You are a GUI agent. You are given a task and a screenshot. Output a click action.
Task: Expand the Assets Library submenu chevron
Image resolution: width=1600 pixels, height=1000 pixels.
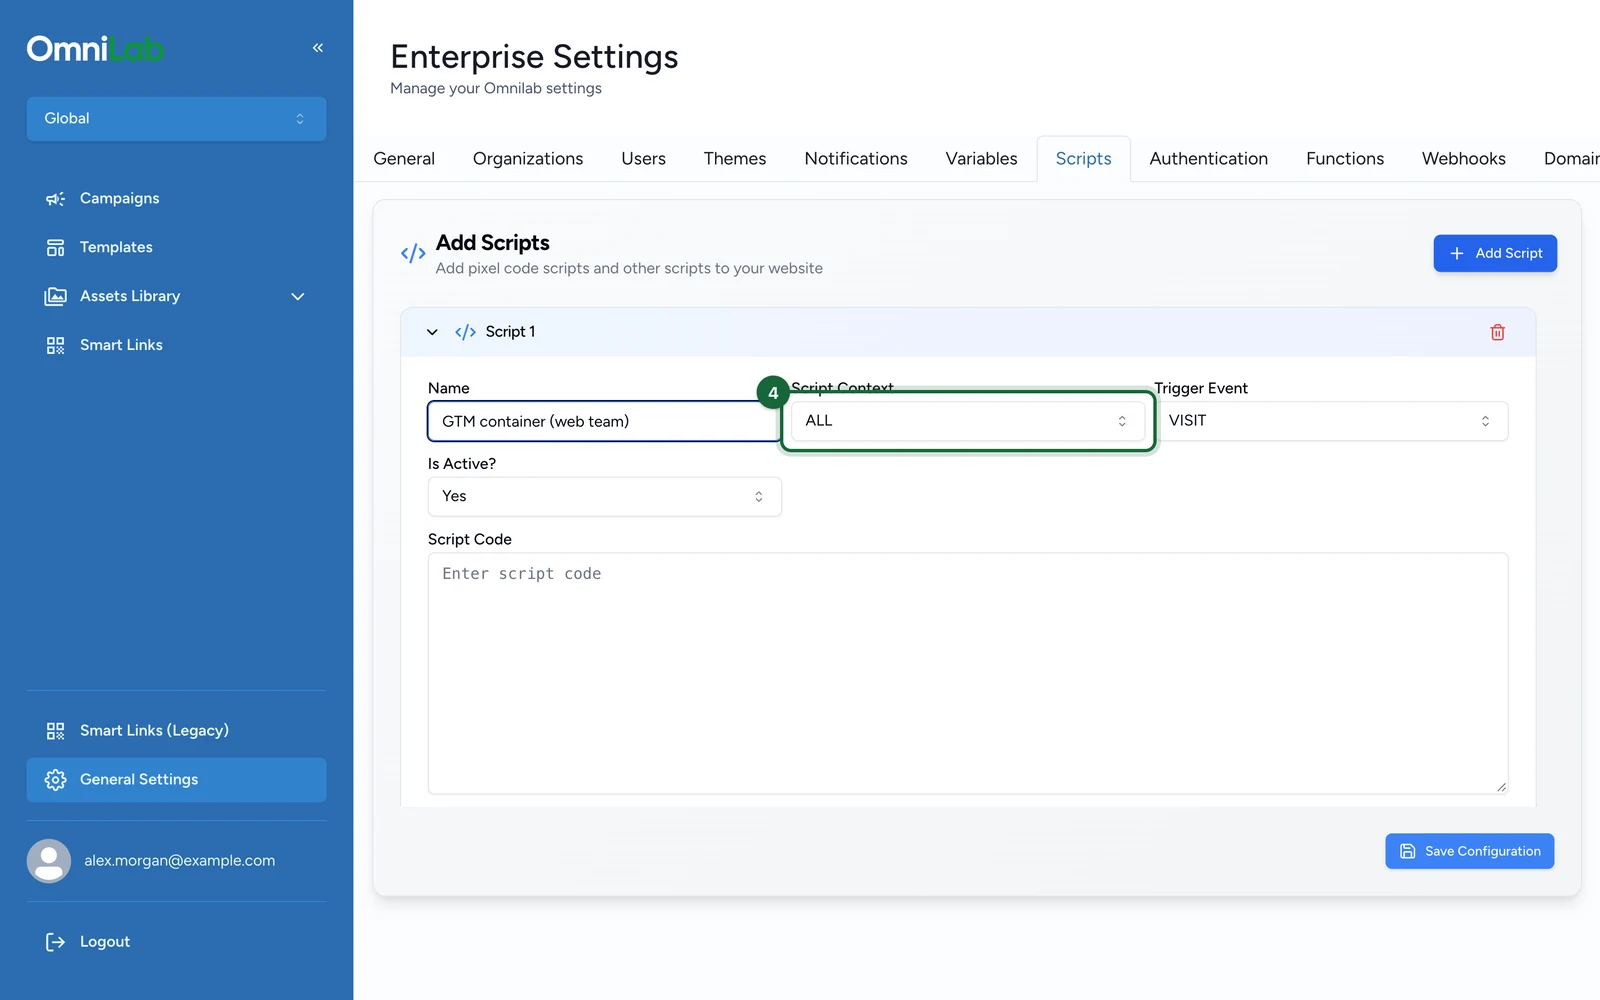pos(297,297)
